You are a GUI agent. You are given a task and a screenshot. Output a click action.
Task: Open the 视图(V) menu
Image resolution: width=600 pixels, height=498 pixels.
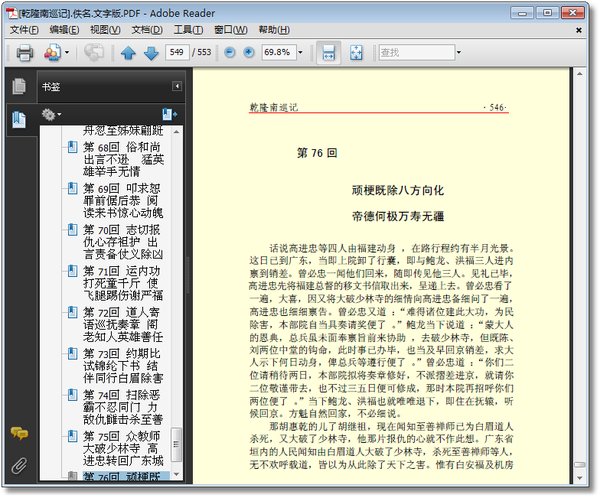tap(105, 30)
